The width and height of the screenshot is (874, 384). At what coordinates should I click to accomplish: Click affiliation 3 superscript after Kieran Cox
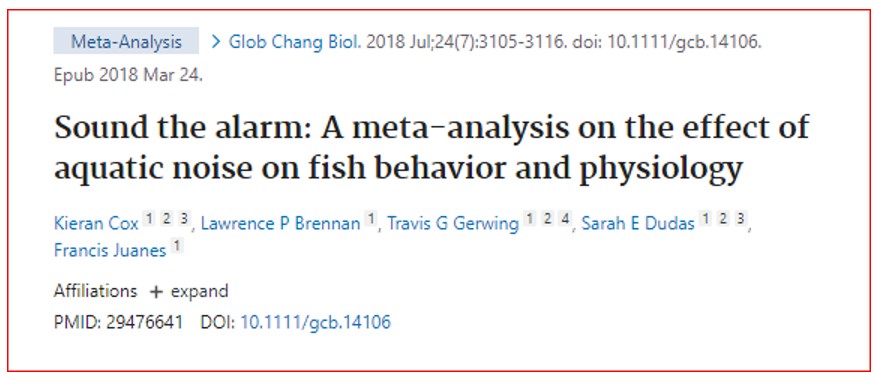click(x=183, y=218)
